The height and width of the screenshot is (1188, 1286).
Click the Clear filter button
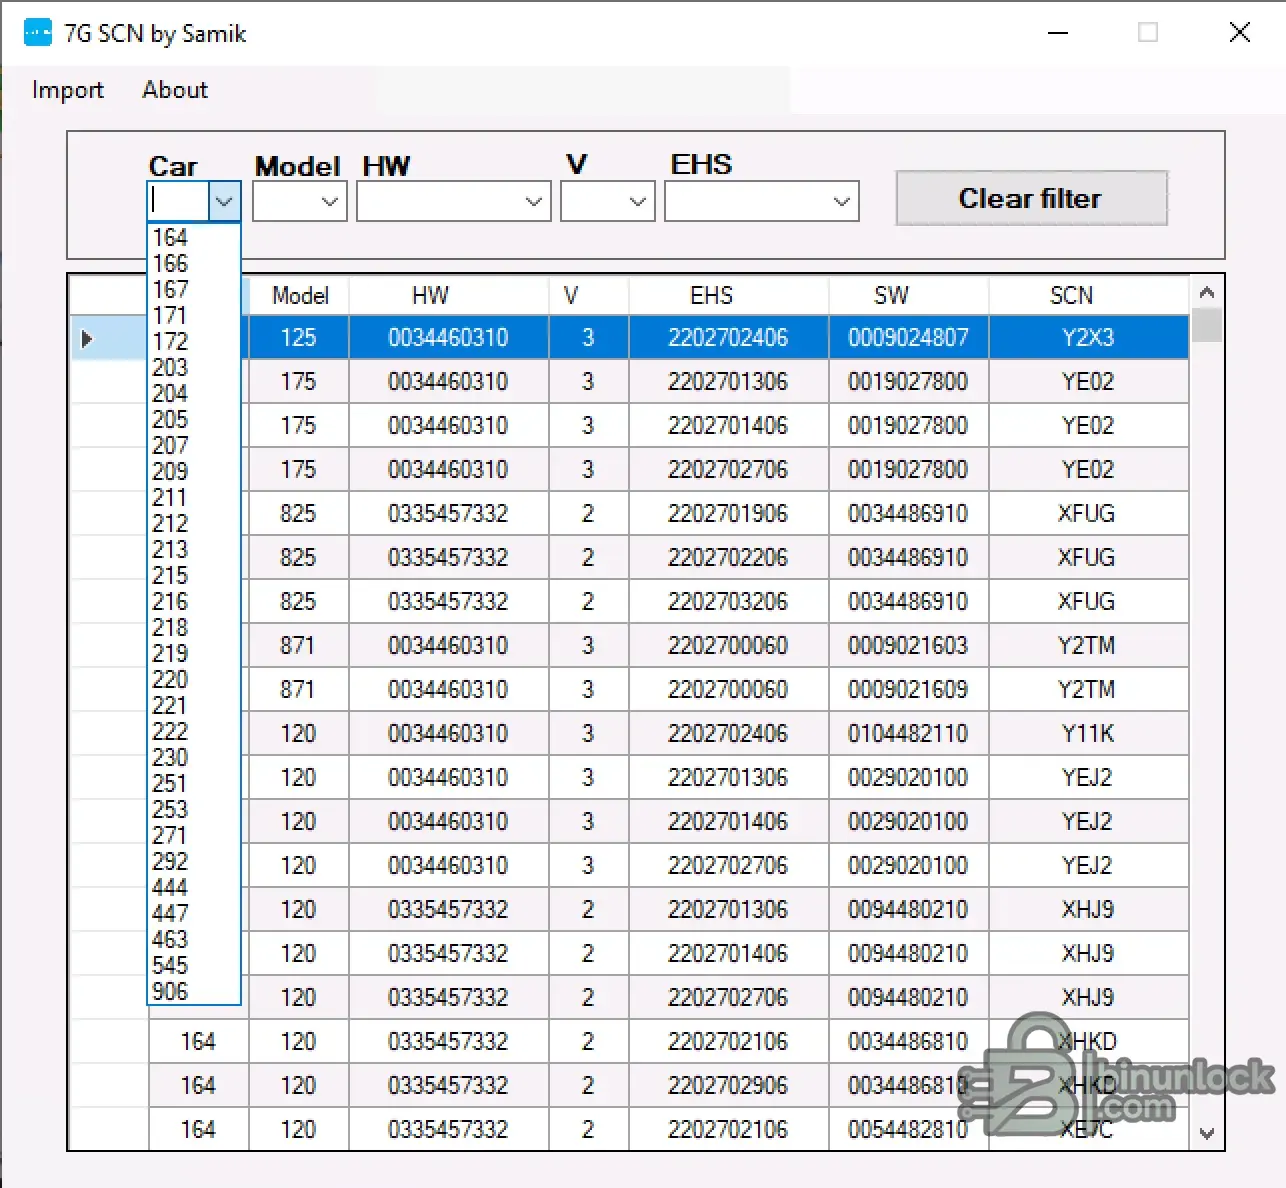(1030, 198)
